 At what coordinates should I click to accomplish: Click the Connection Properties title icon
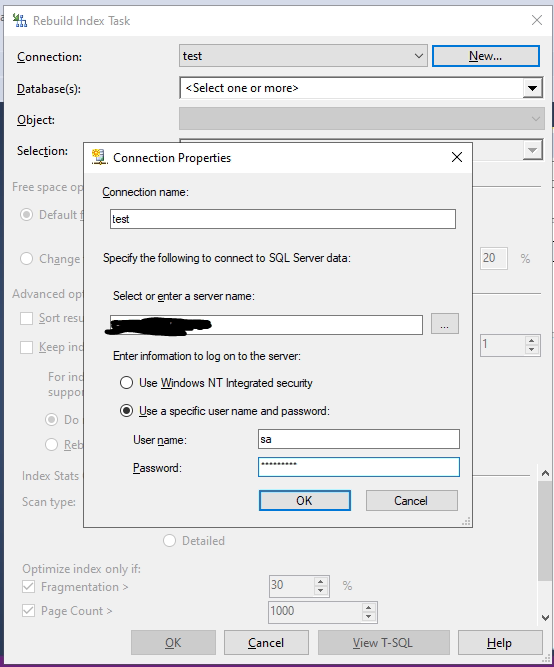point(99,157)
